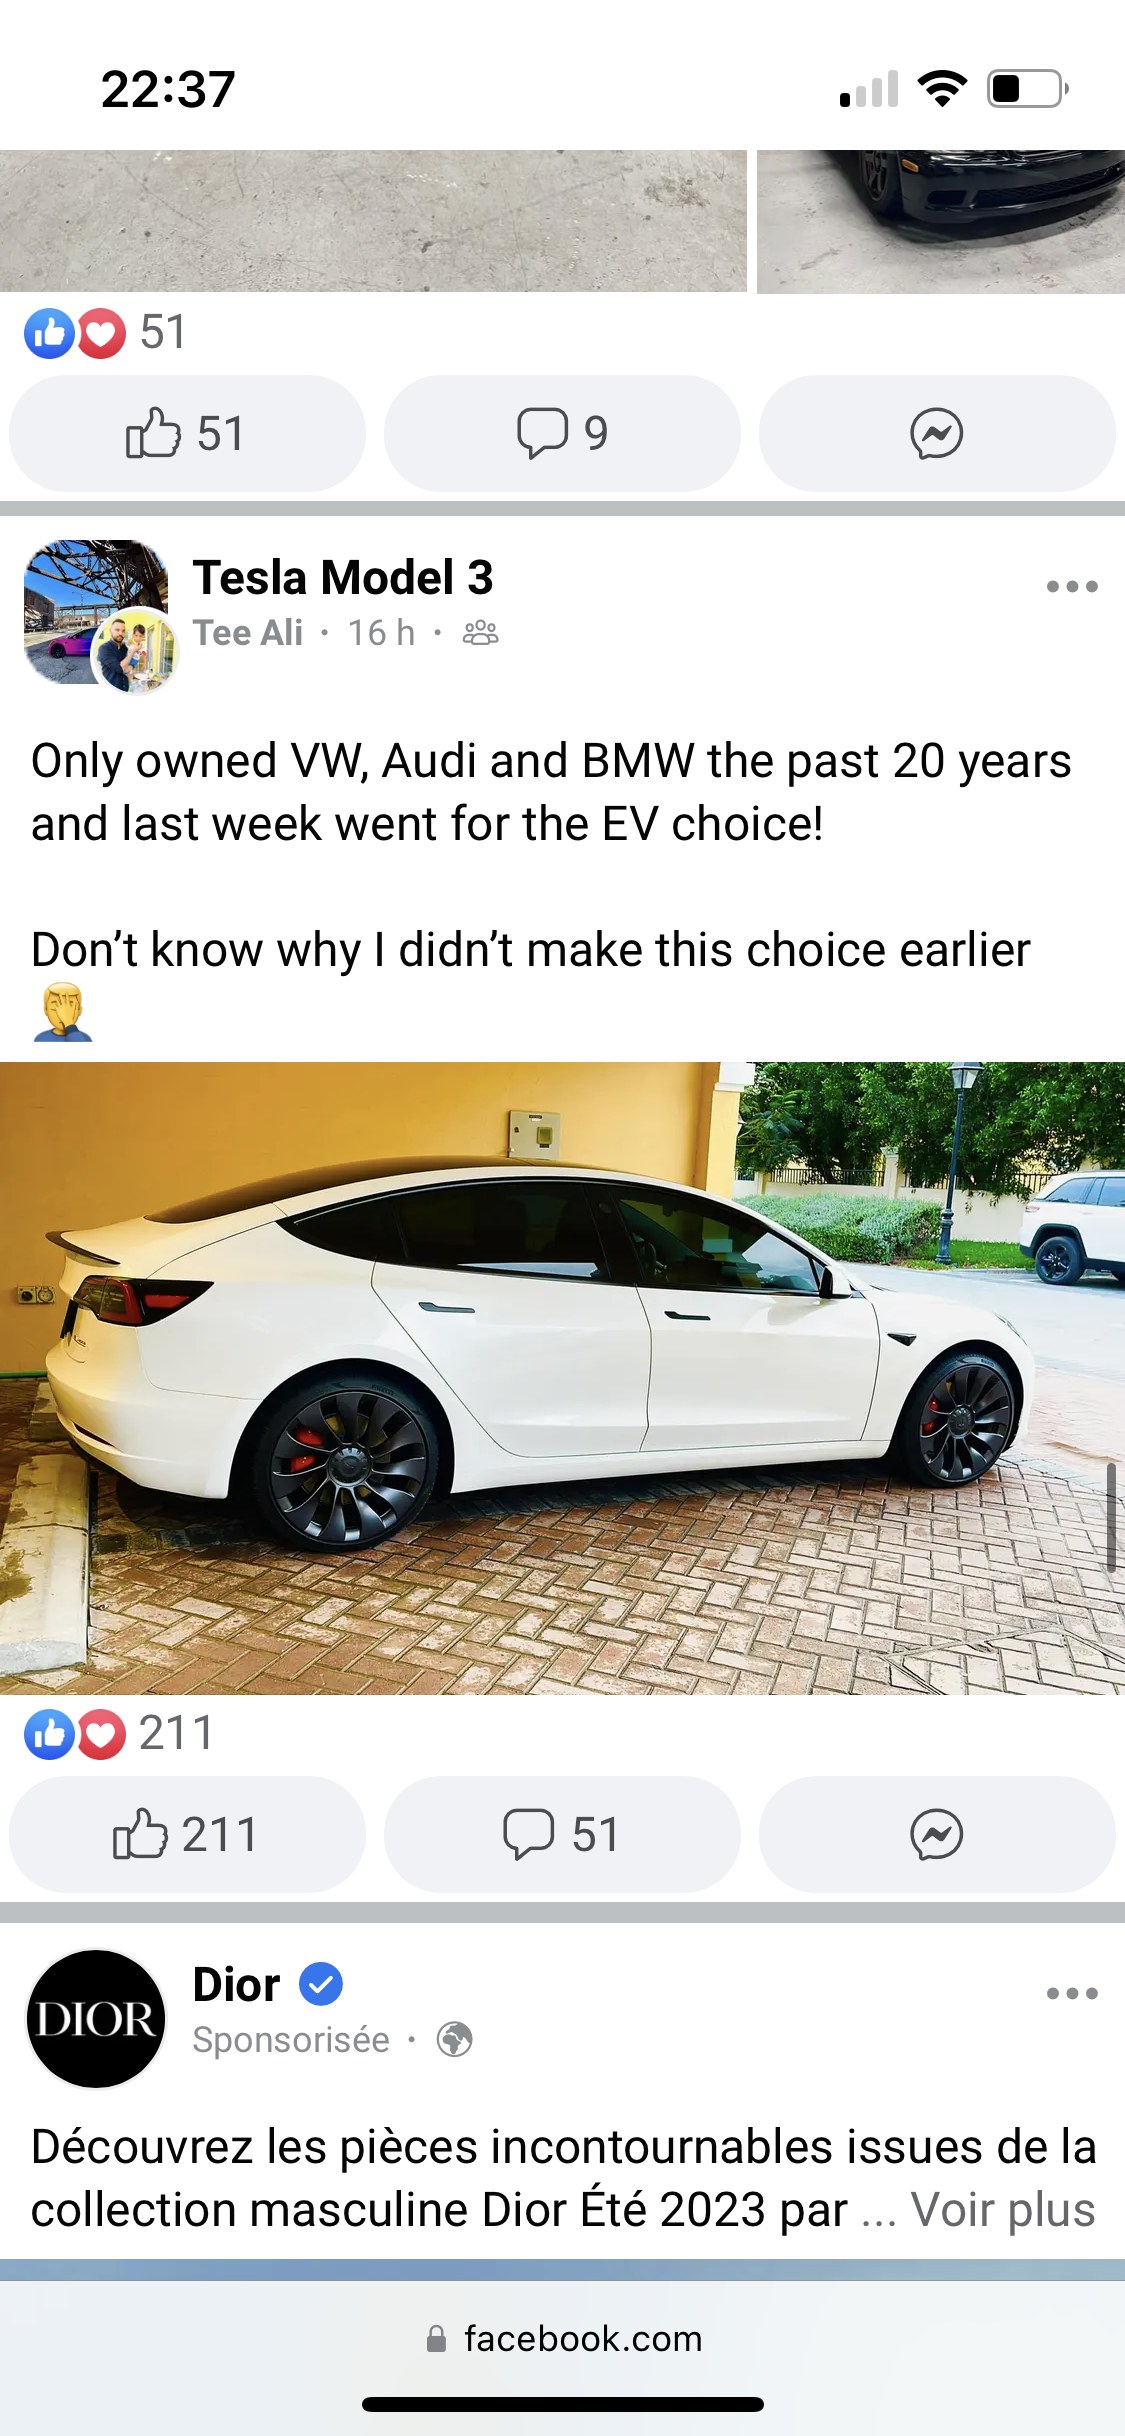Tap the Dior logo profile picture
This screenshot has width=1125, height=2436.
coord(96,2019)
